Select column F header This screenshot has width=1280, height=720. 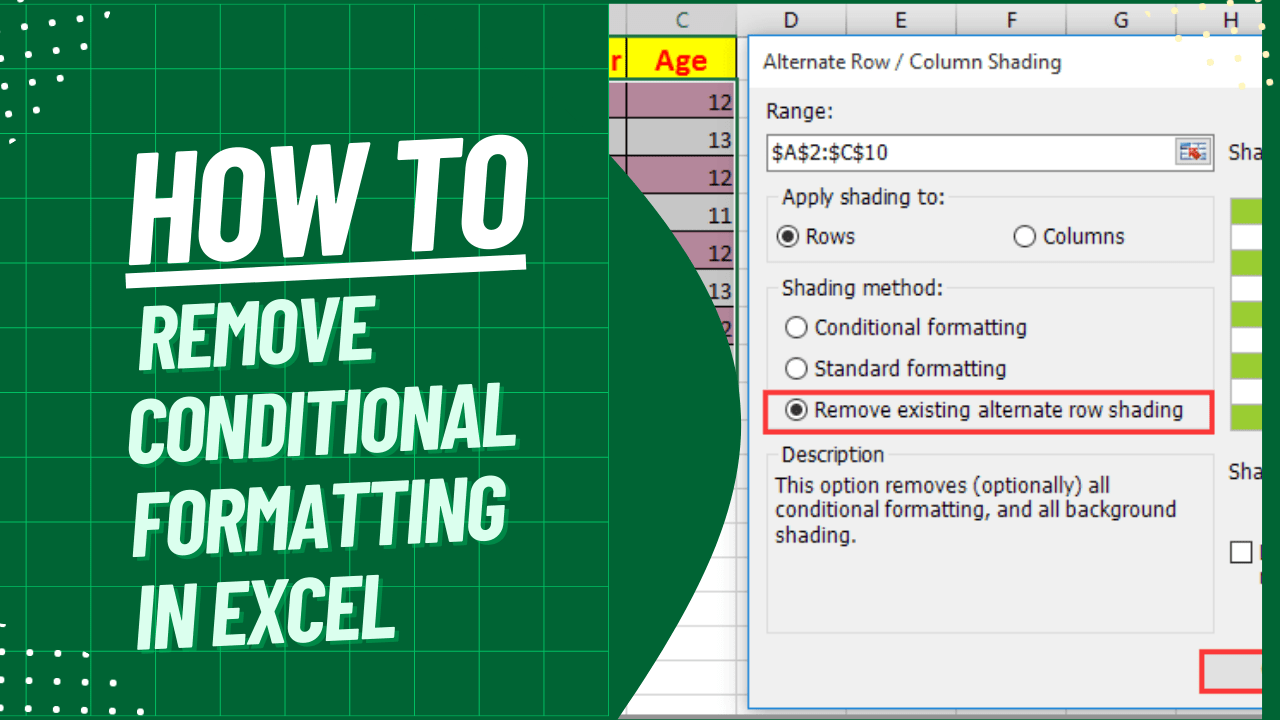click(1011, 20)
